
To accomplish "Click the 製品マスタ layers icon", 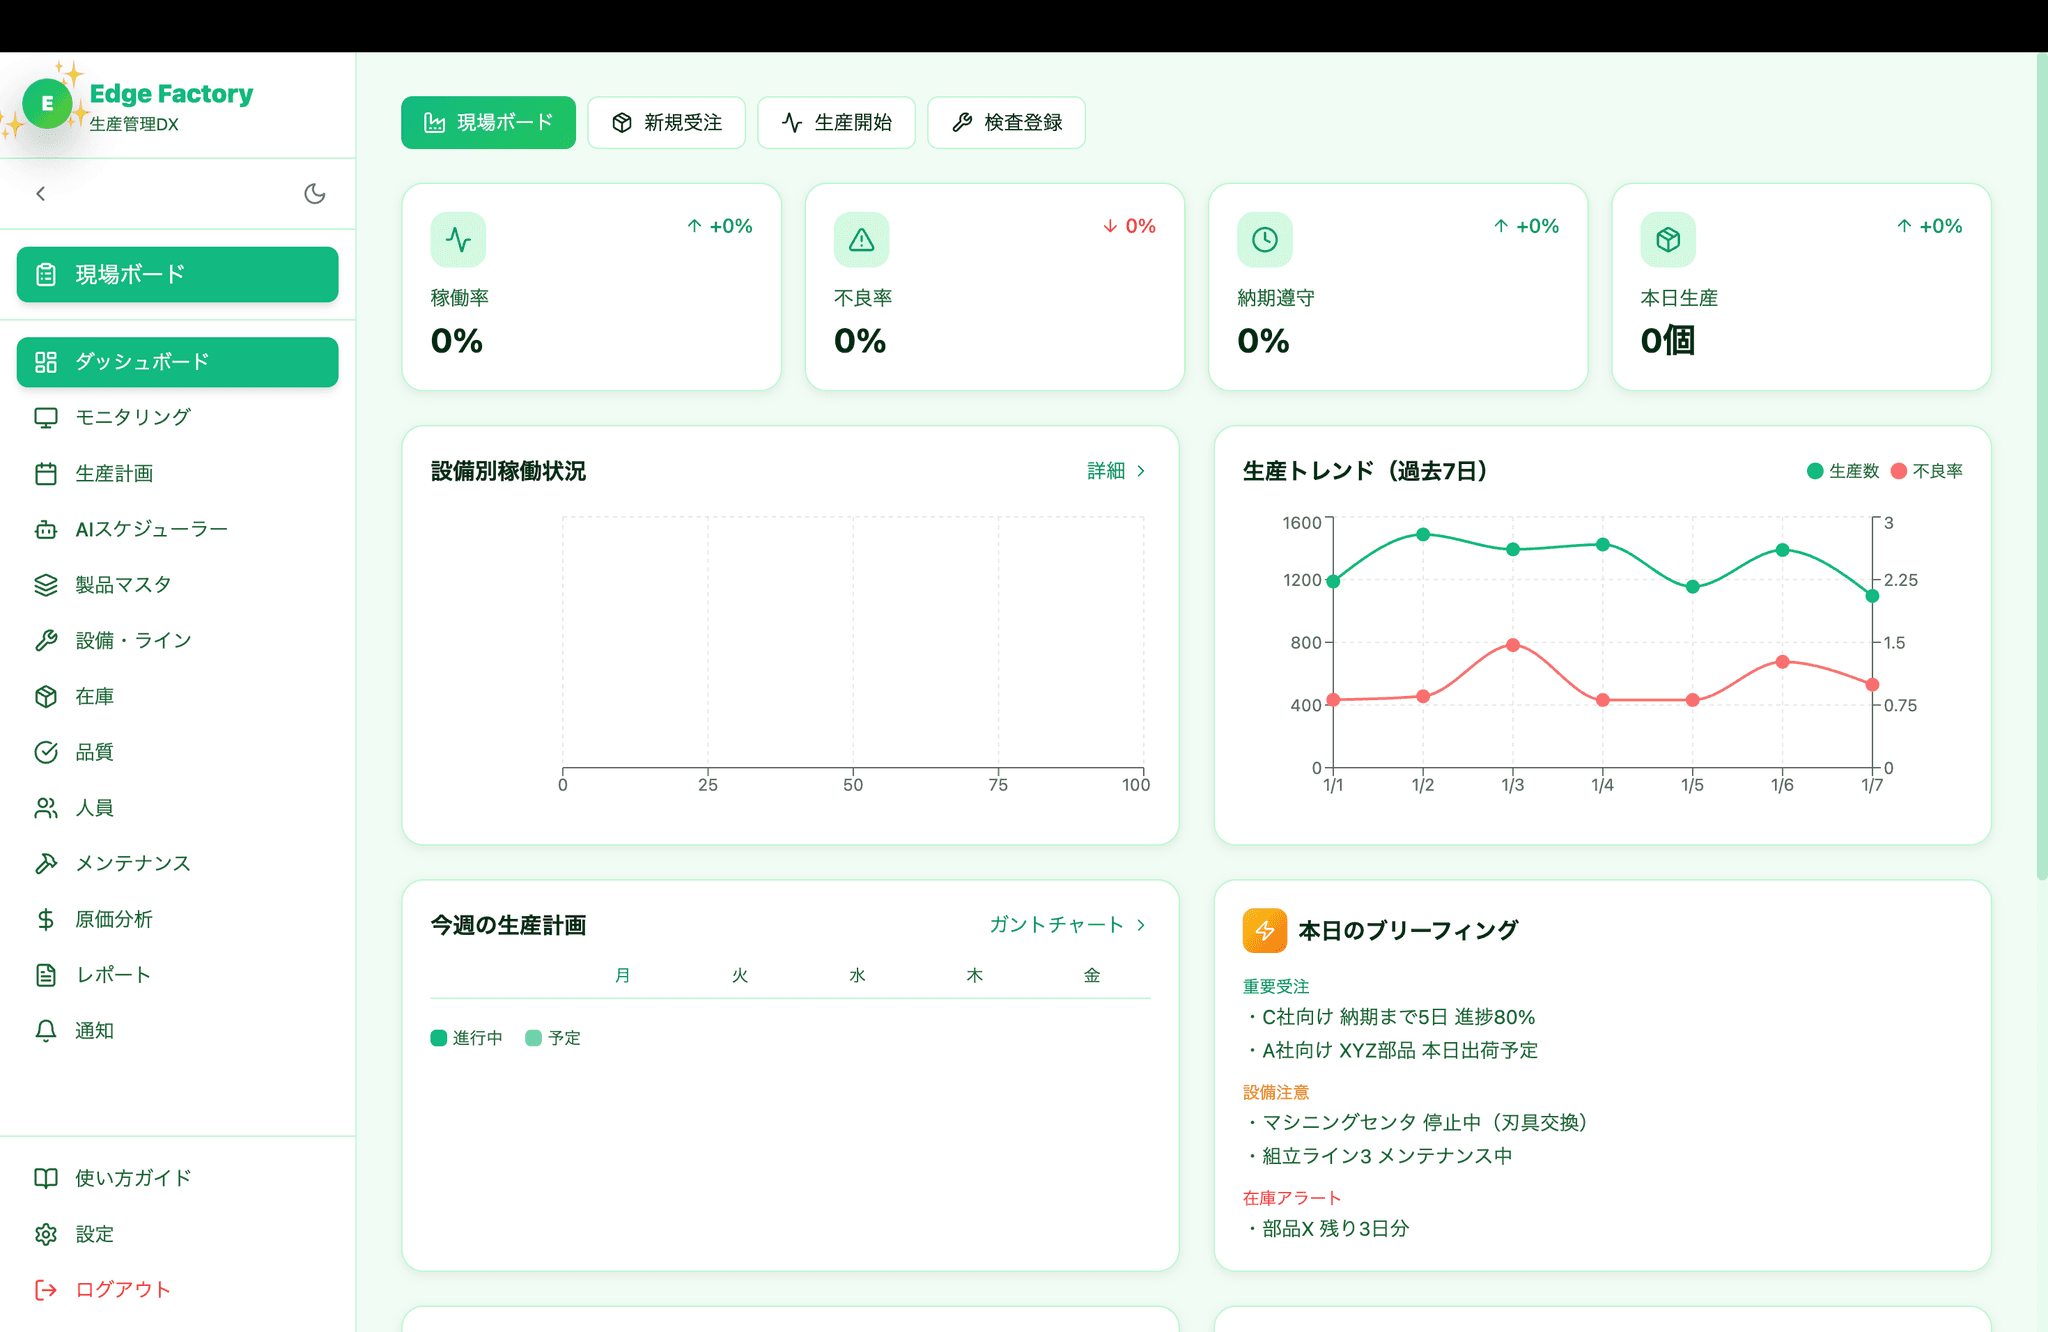I will coord(46,584).
